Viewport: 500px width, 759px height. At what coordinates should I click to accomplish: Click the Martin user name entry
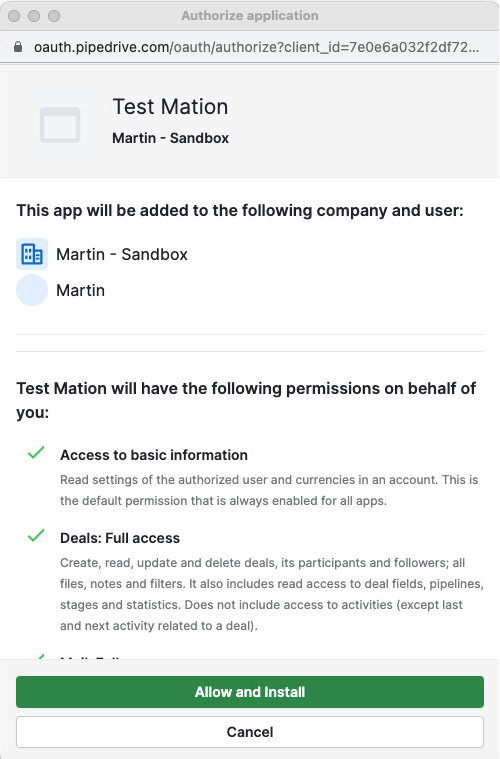coord(80,290)
